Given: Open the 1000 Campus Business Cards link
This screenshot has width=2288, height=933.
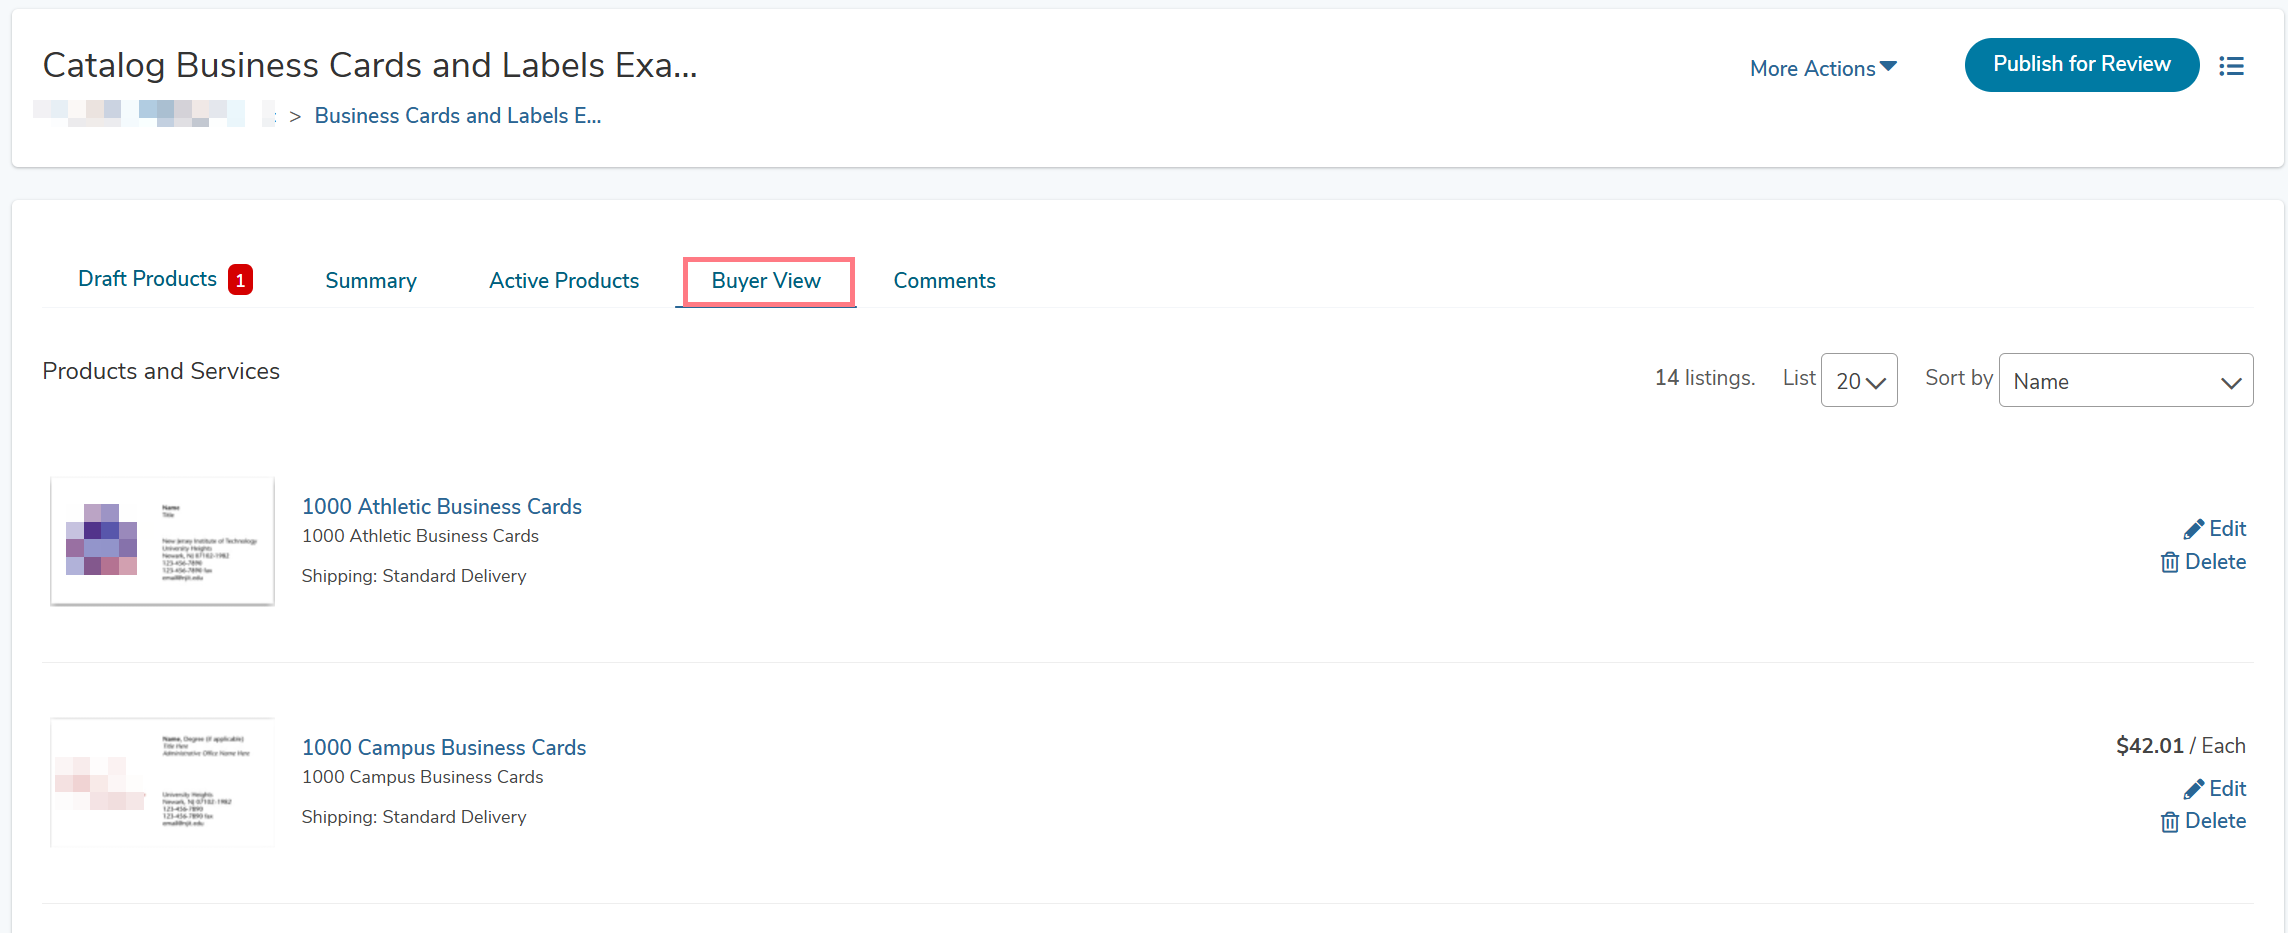Looking at the screenshot, I should point(443,748).
